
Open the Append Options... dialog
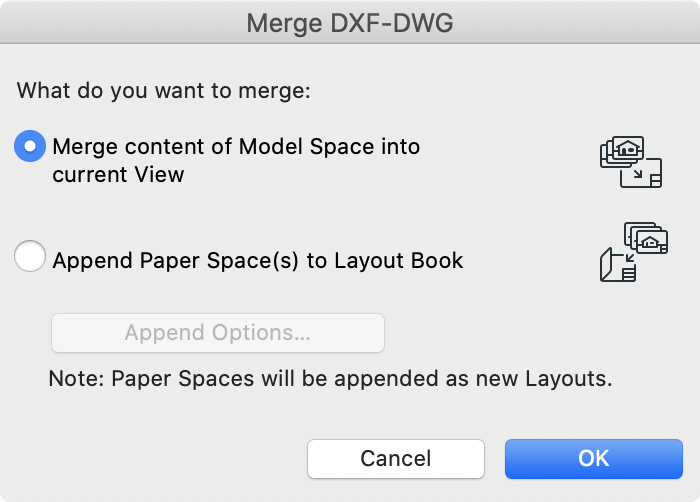click(218, 333)
